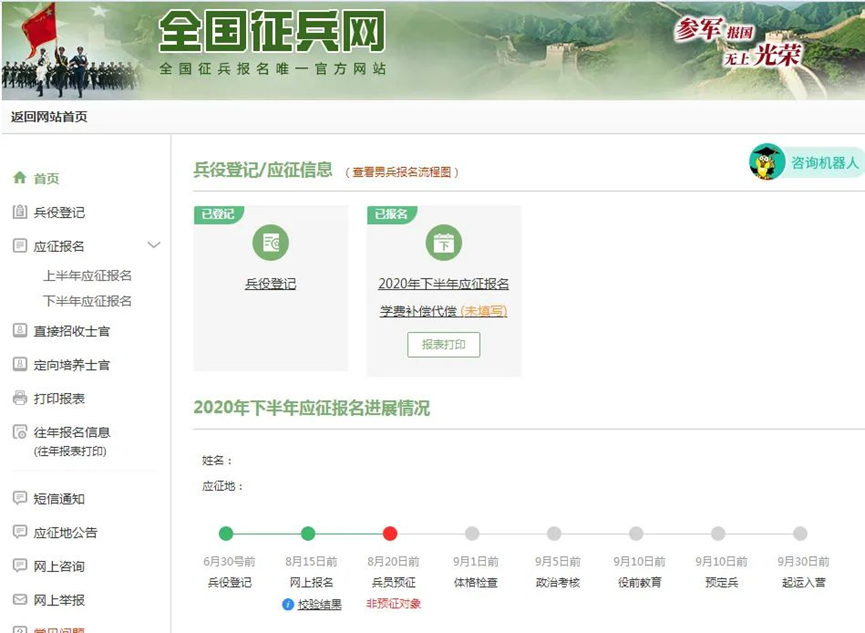The height and width of the screenshot is (633, 865).
Task: Click the envelope icon for 网上举报
Action: [x=19, y=600]
